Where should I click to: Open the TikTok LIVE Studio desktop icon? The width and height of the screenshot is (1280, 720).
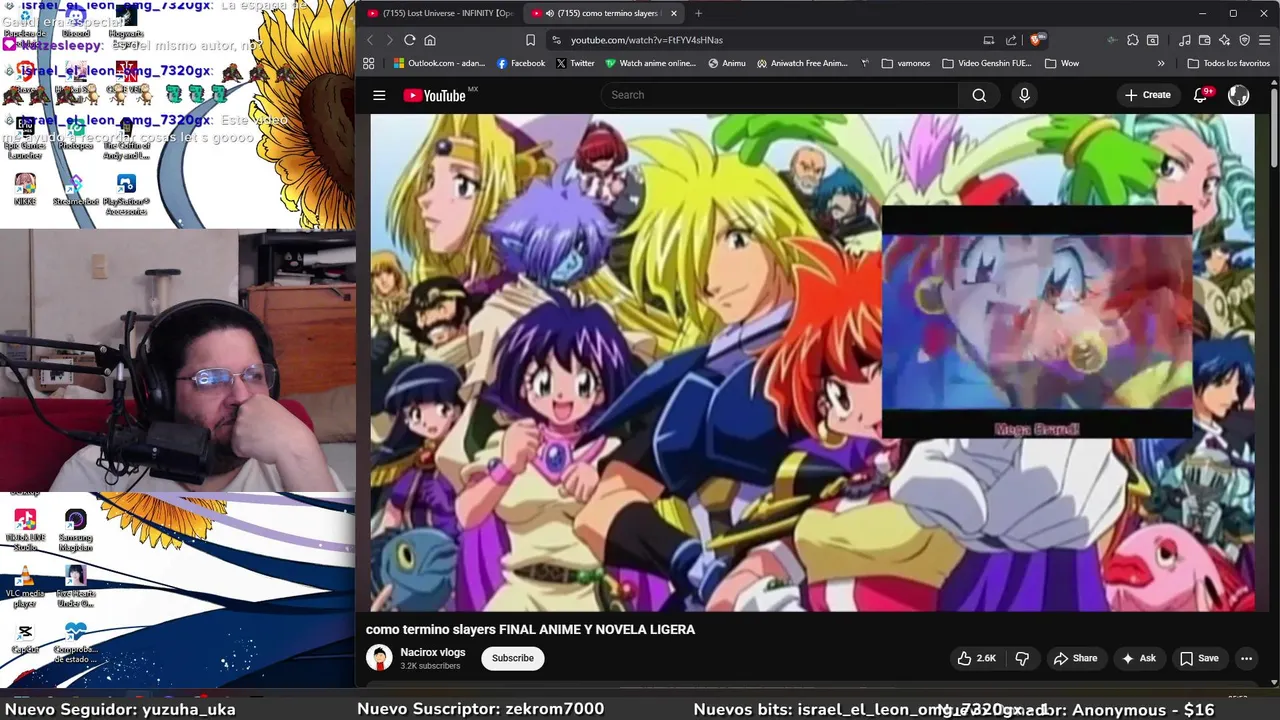[x=25, y=531]
